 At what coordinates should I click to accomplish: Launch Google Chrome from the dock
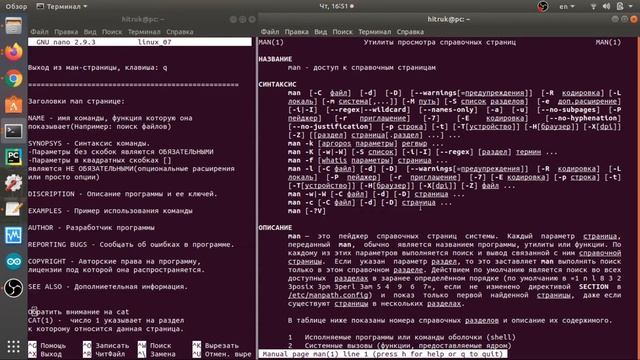click(x=13, y=78)
